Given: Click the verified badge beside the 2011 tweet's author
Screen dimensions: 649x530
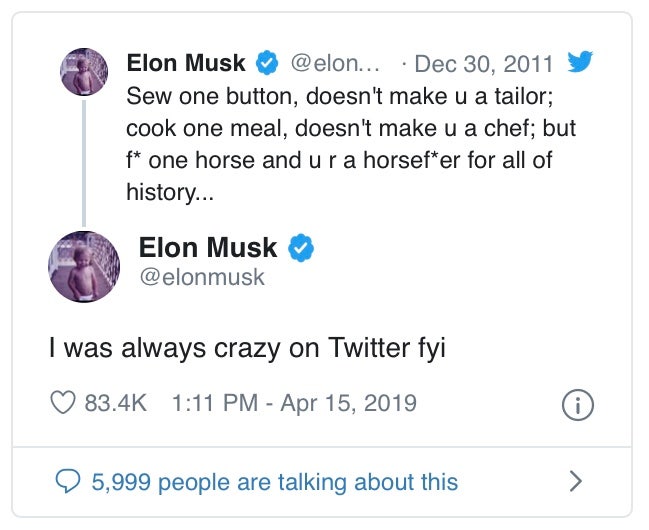Looking at the screenshot, I should 267,64.
